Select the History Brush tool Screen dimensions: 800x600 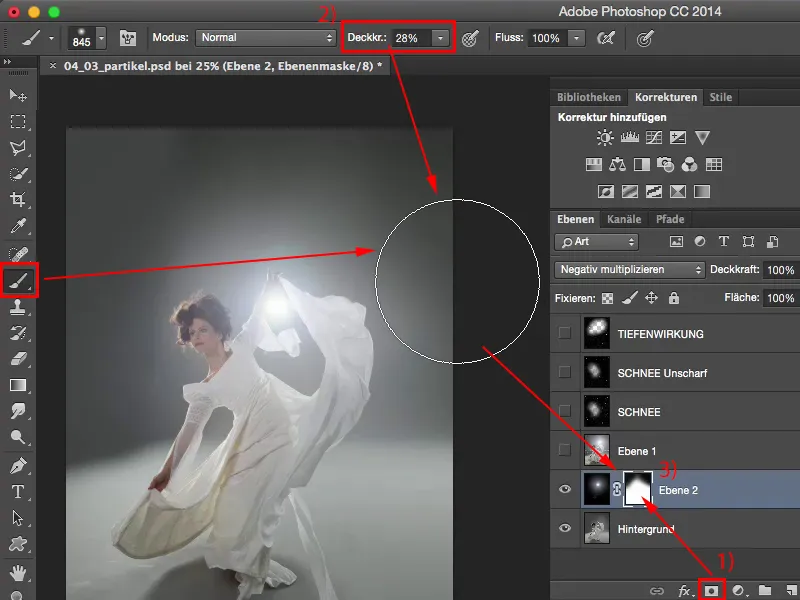click(18, 333)
